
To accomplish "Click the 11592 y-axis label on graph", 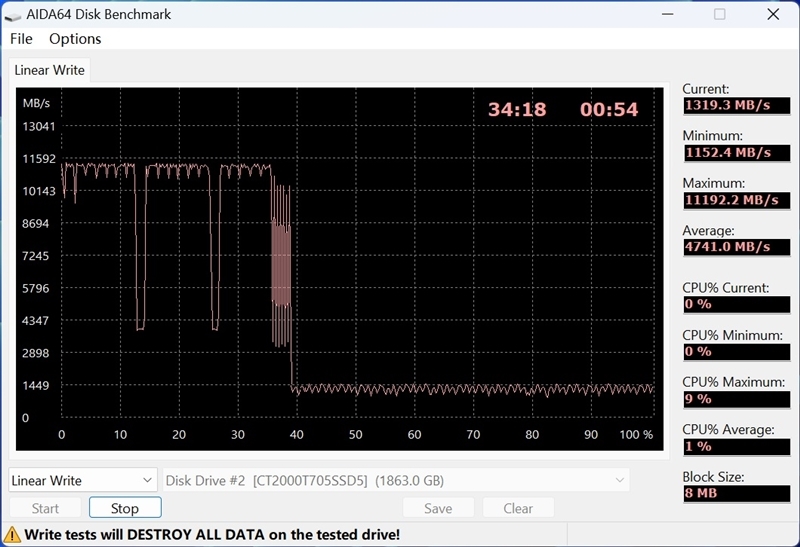I will pyautogui.click(x=38, y=159).
